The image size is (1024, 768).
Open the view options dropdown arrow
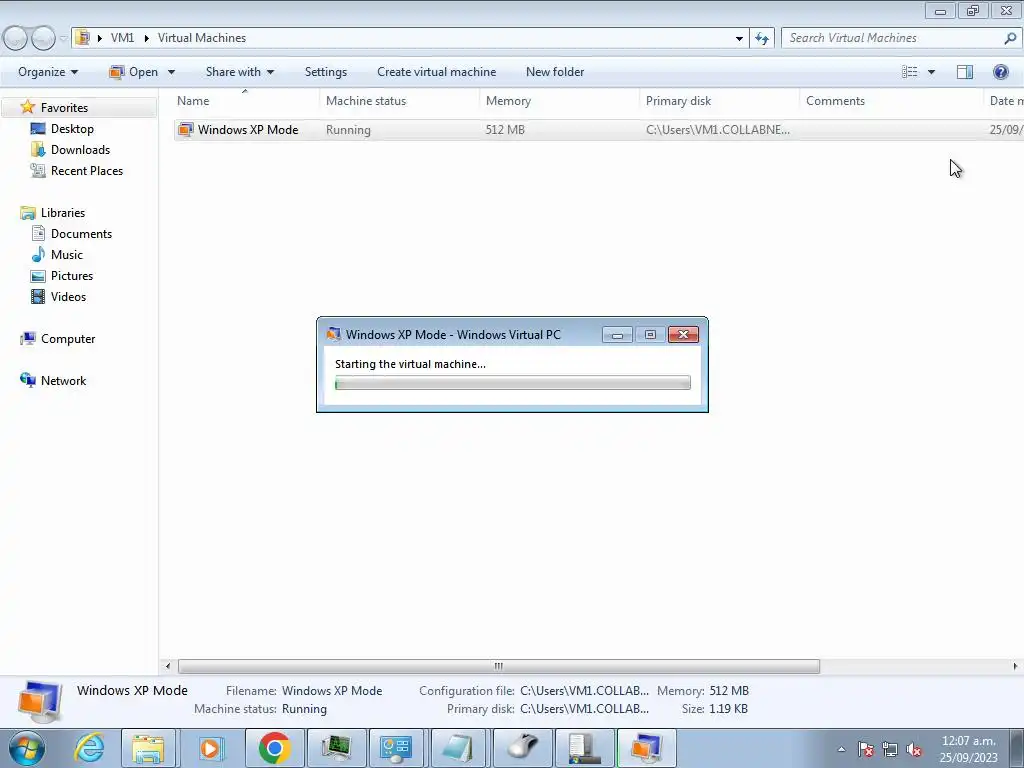(931, 72)
